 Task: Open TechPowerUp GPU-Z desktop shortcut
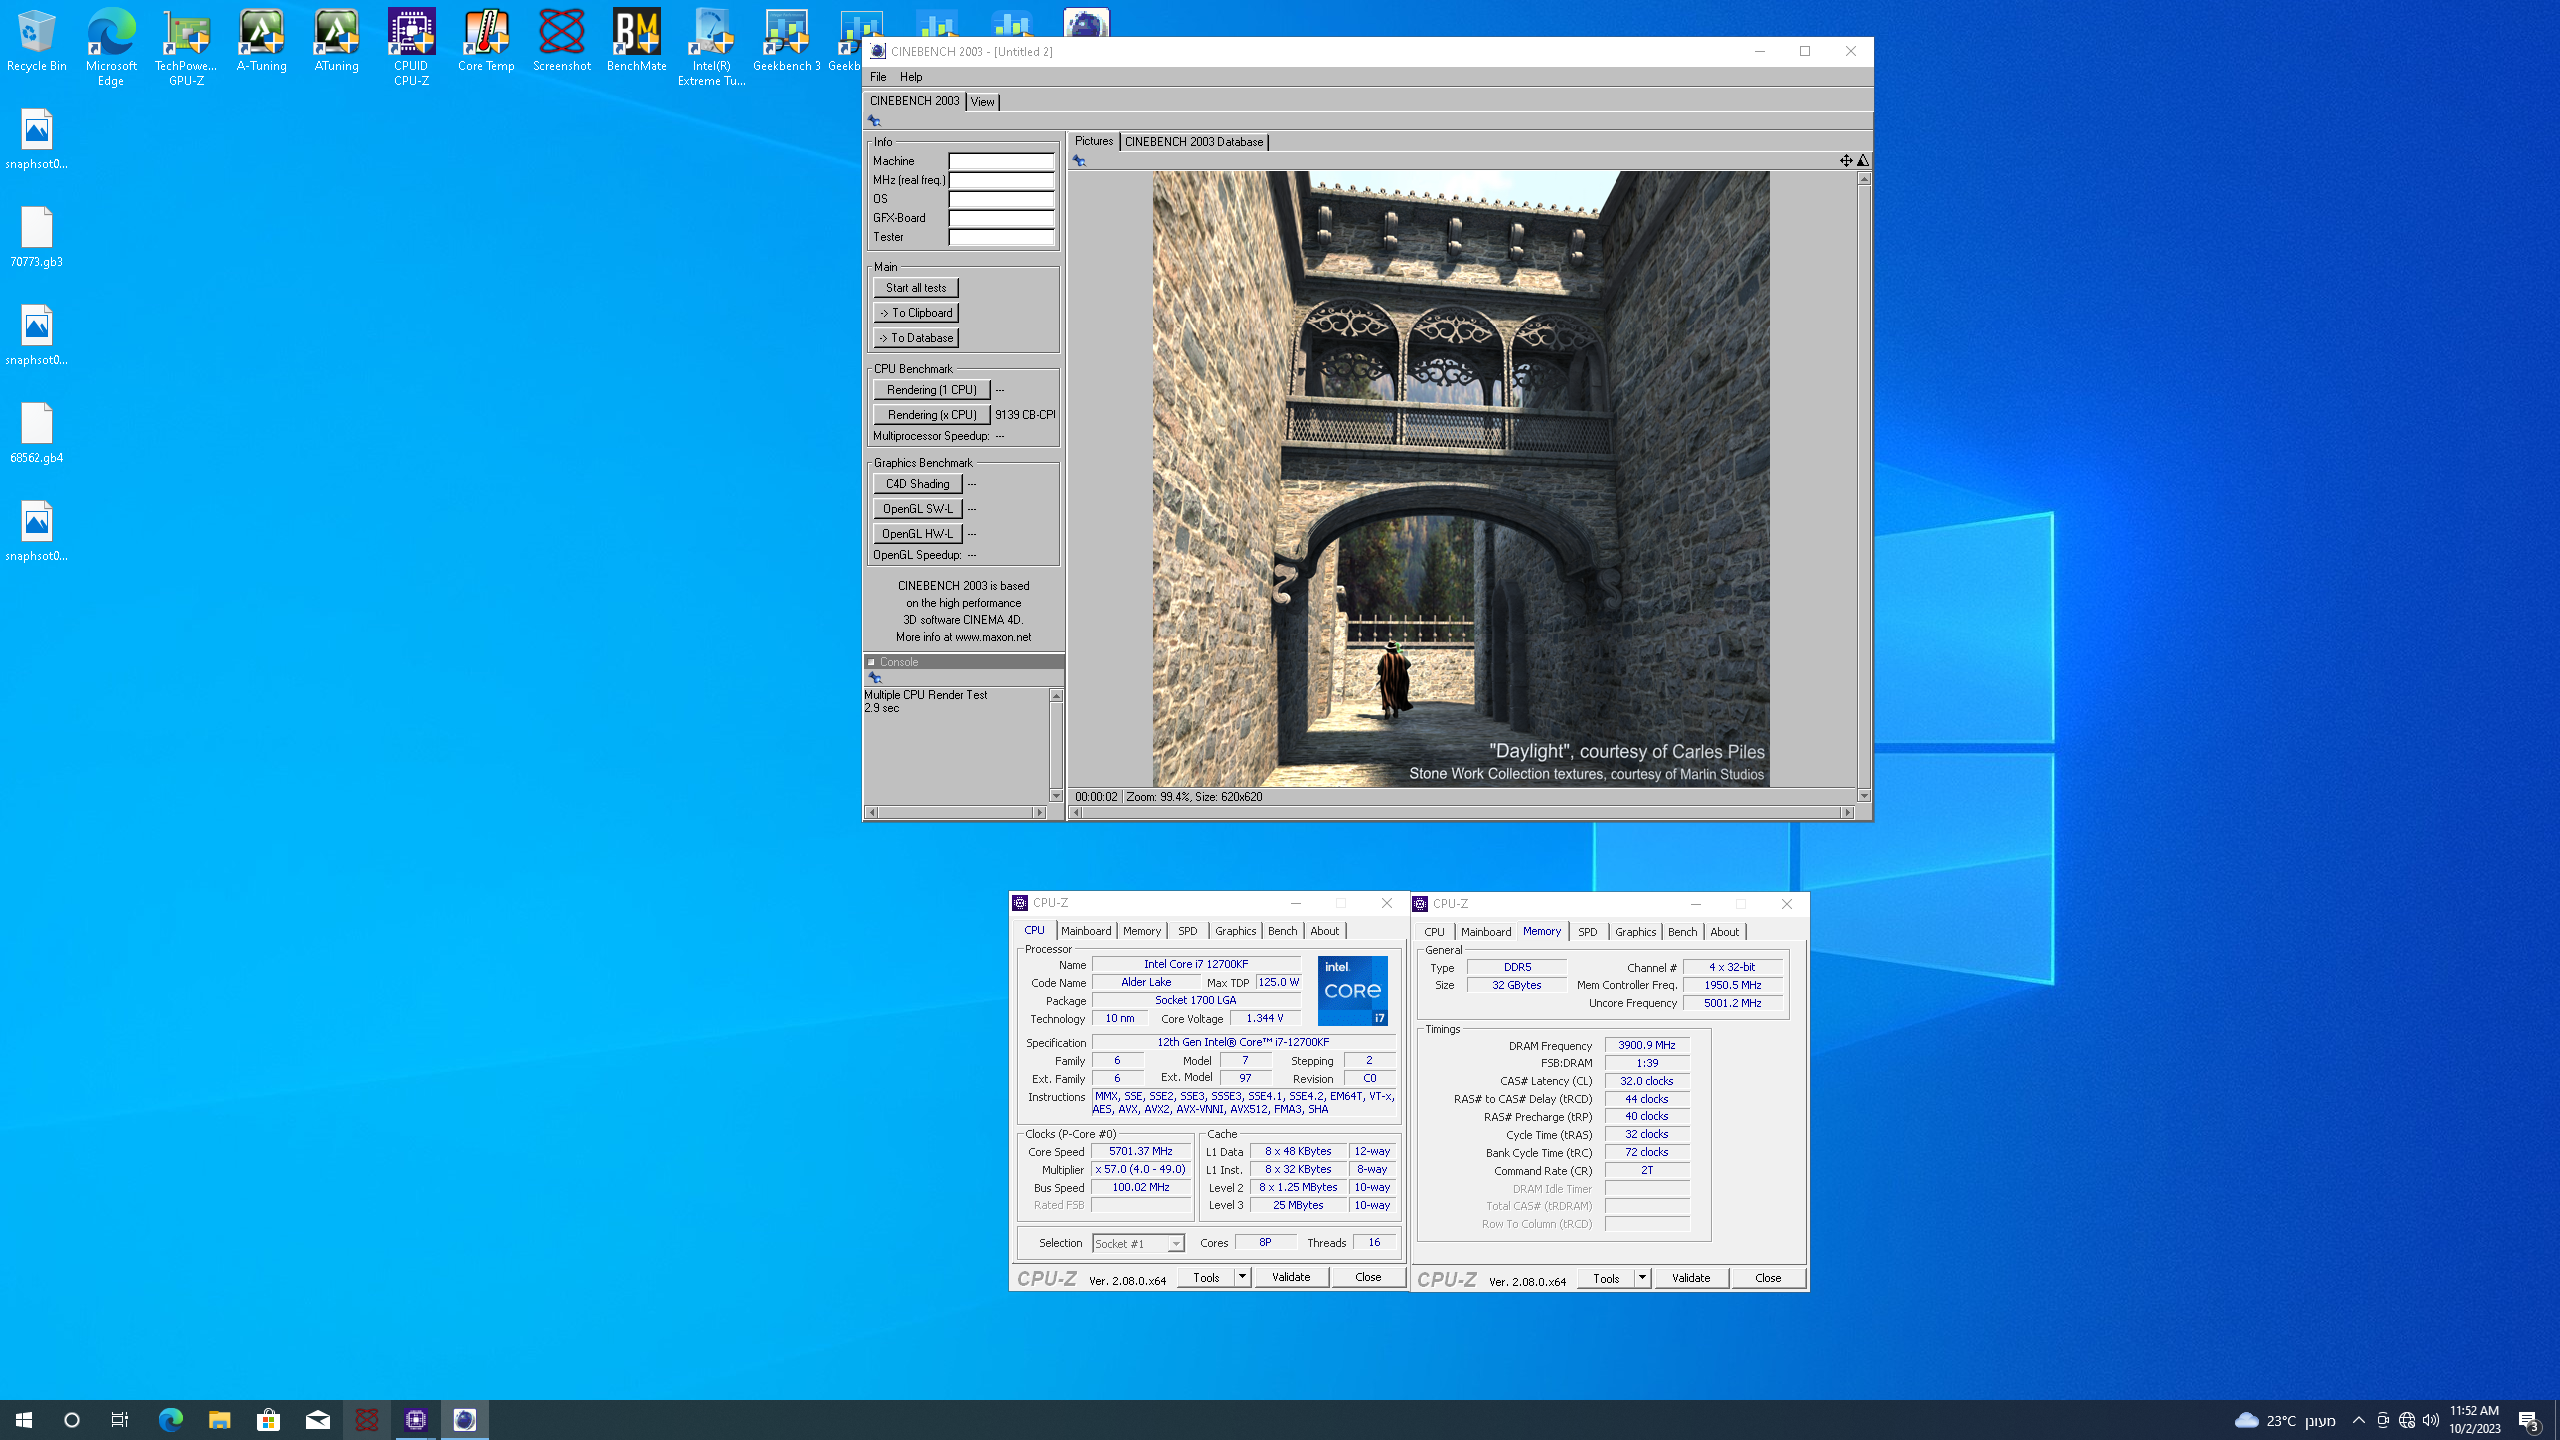[x=186, y=48]
